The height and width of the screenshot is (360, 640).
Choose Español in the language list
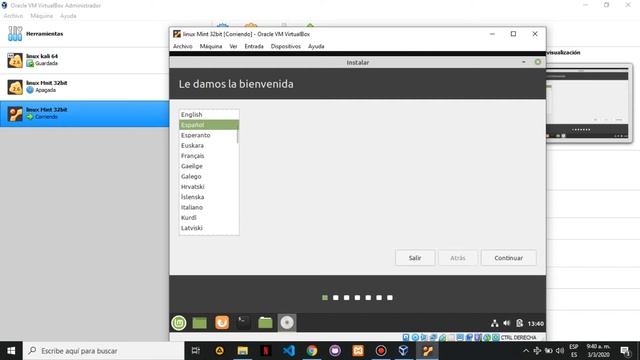pyautogui.click(x=209, y=124)
